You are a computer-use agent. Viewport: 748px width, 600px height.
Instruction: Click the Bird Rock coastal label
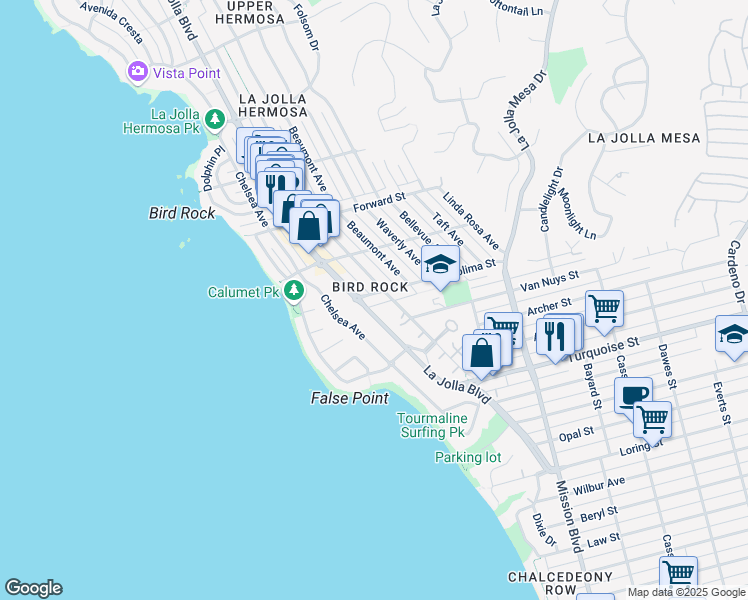click(182, 213)
